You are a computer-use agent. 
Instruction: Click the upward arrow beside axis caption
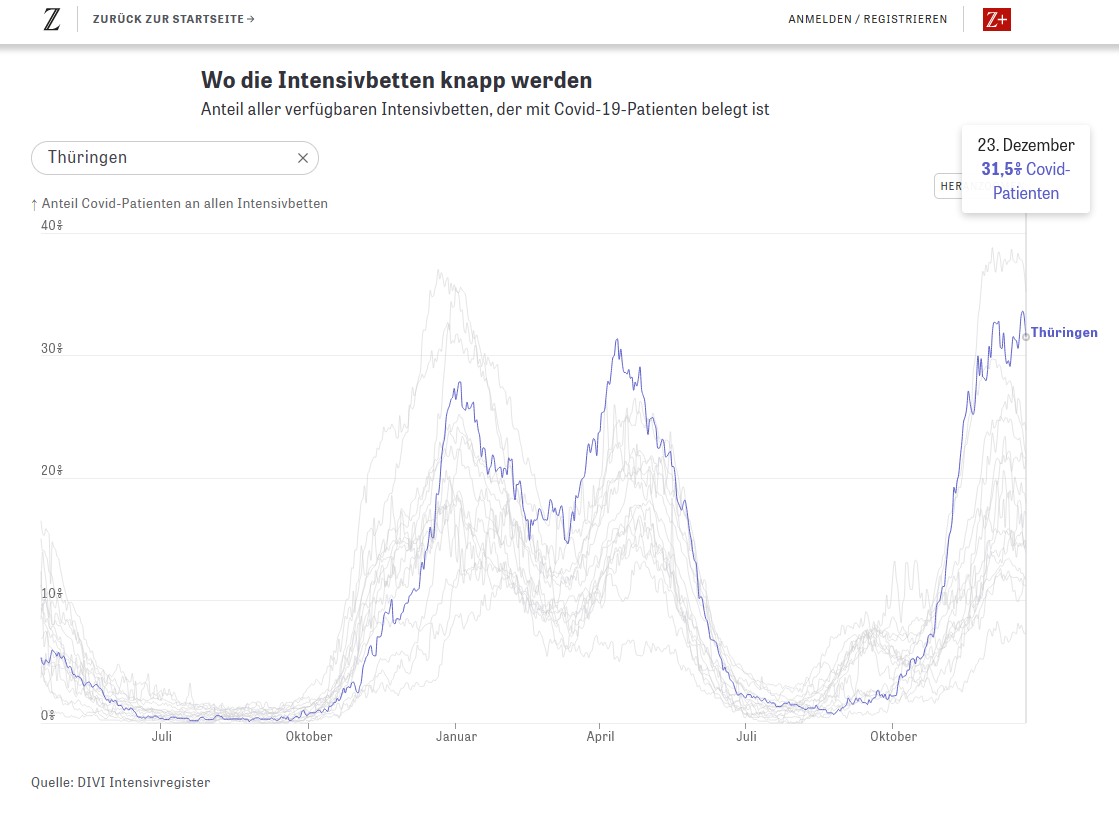[34, 204]
